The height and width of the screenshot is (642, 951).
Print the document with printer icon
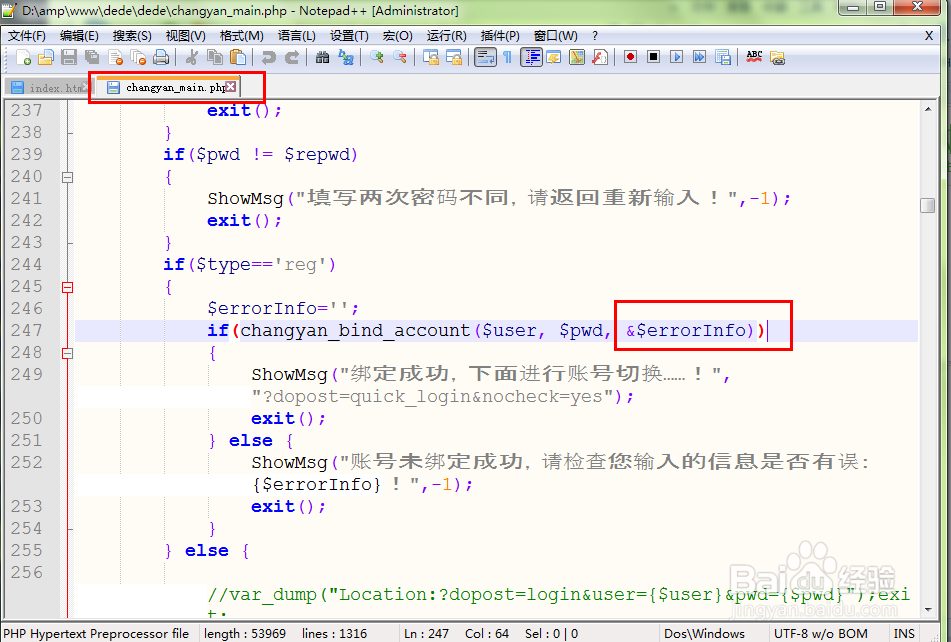coord(161,58)
